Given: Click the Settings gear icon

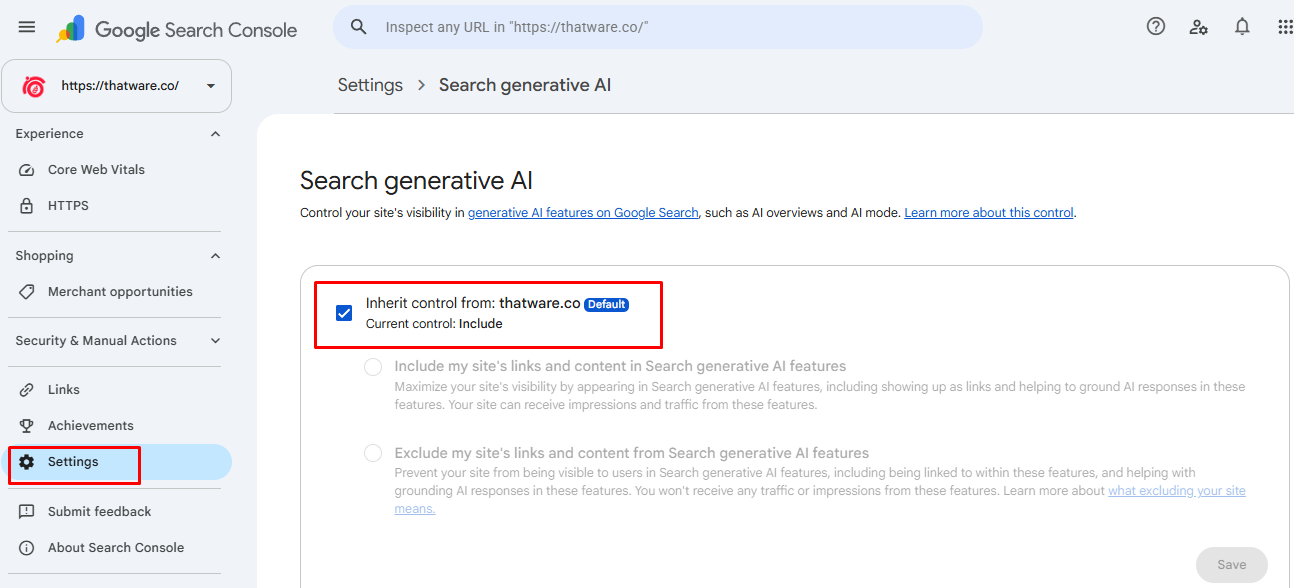Looking at the screenshot, I should click(x=27, y=462).
